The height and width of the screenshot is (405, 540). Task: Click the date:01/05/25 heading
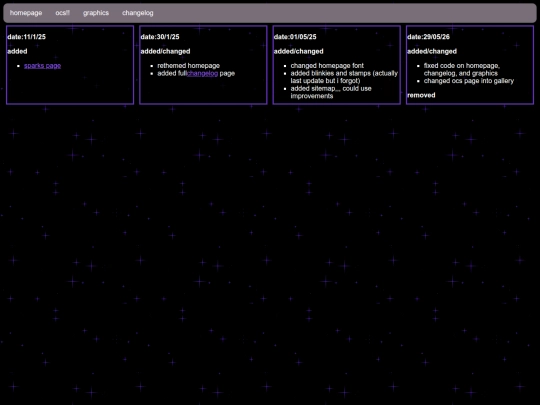click(295, 37)
